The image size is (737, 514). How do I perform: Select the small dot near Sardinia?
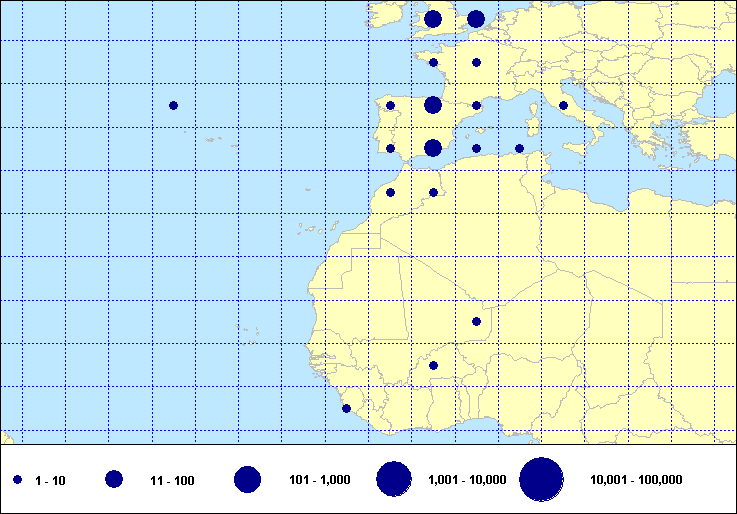tap(519, 148)
